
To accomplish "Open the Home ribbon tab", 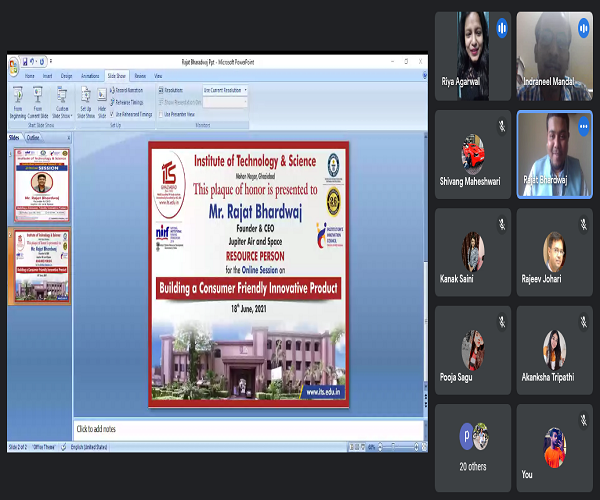I will 29,76.
